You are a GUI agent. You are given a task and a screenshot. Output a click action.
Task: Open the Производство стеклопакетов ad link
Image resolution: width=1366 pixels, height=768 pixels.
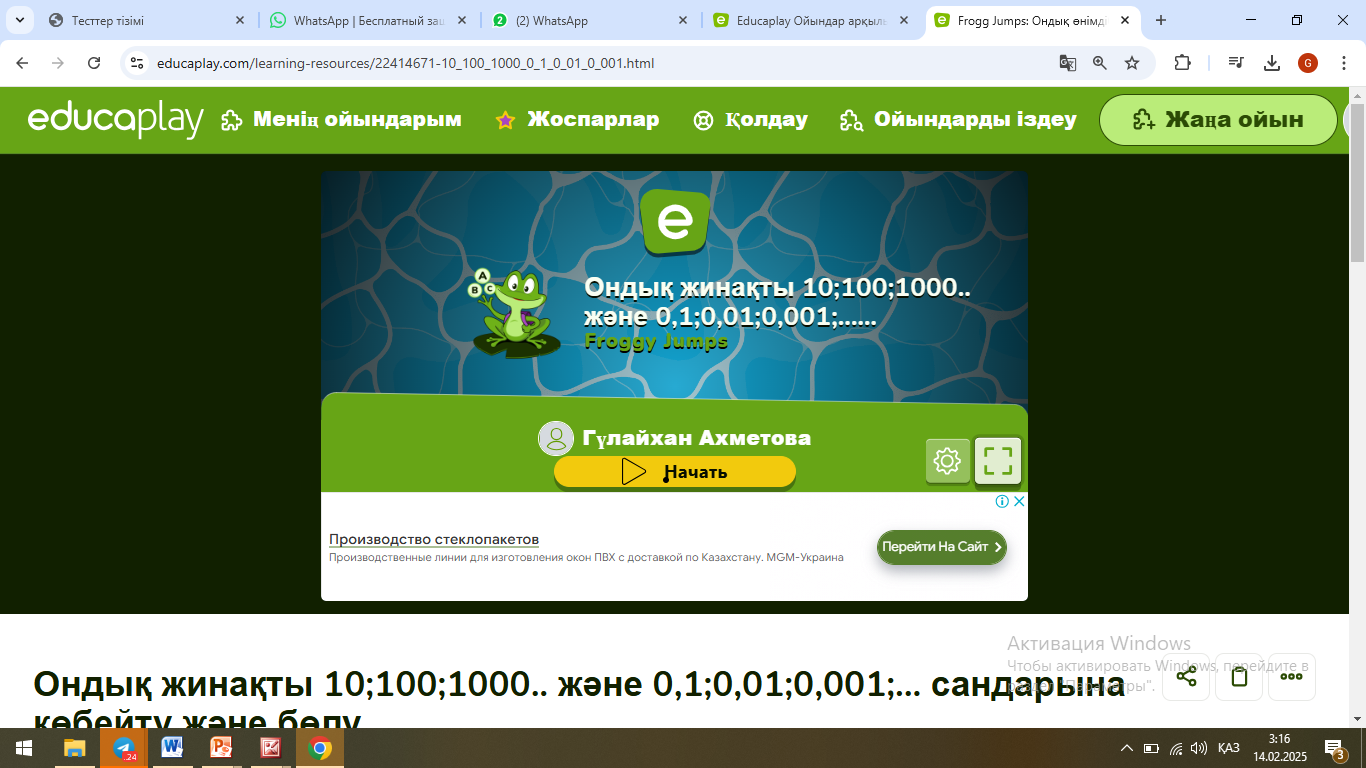click(434, 540)
